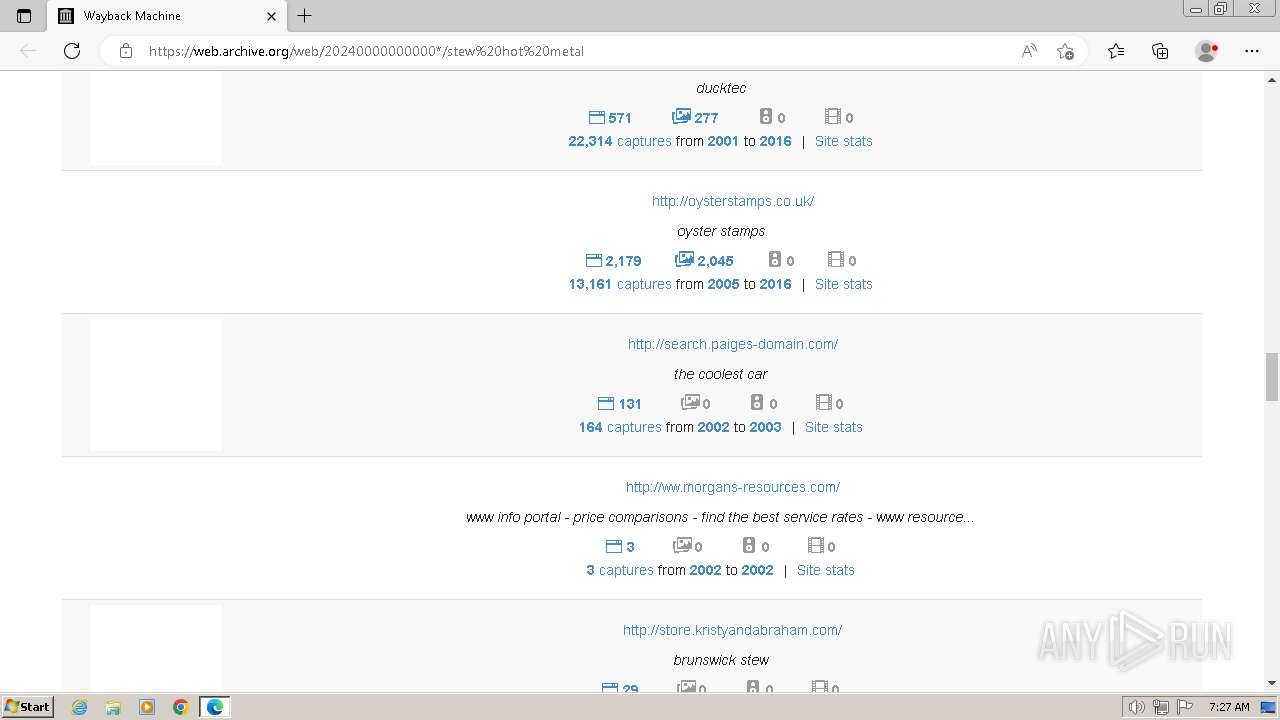This screenshot has height=720, width=1280.
Task: Close the Wayback Machine tab
Action: 272,16
